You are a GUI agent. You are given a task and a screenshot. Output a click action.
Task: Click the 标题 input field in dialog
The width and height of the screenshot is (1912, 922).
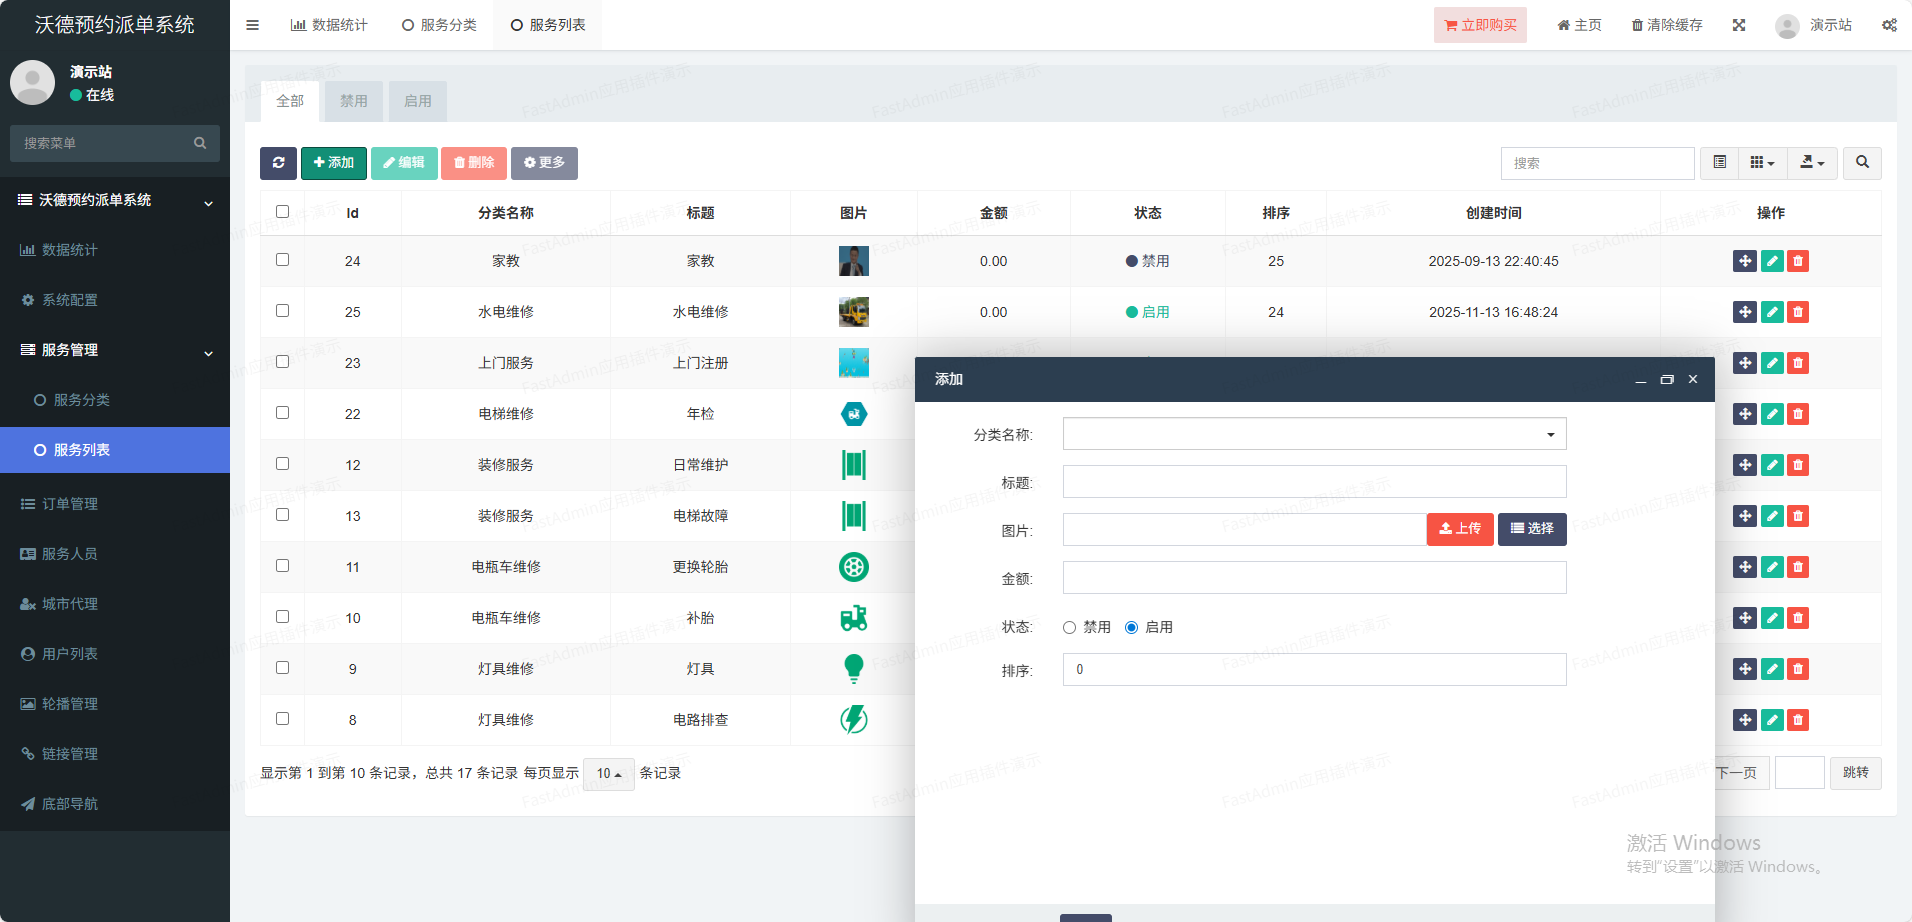(1314, 482)
